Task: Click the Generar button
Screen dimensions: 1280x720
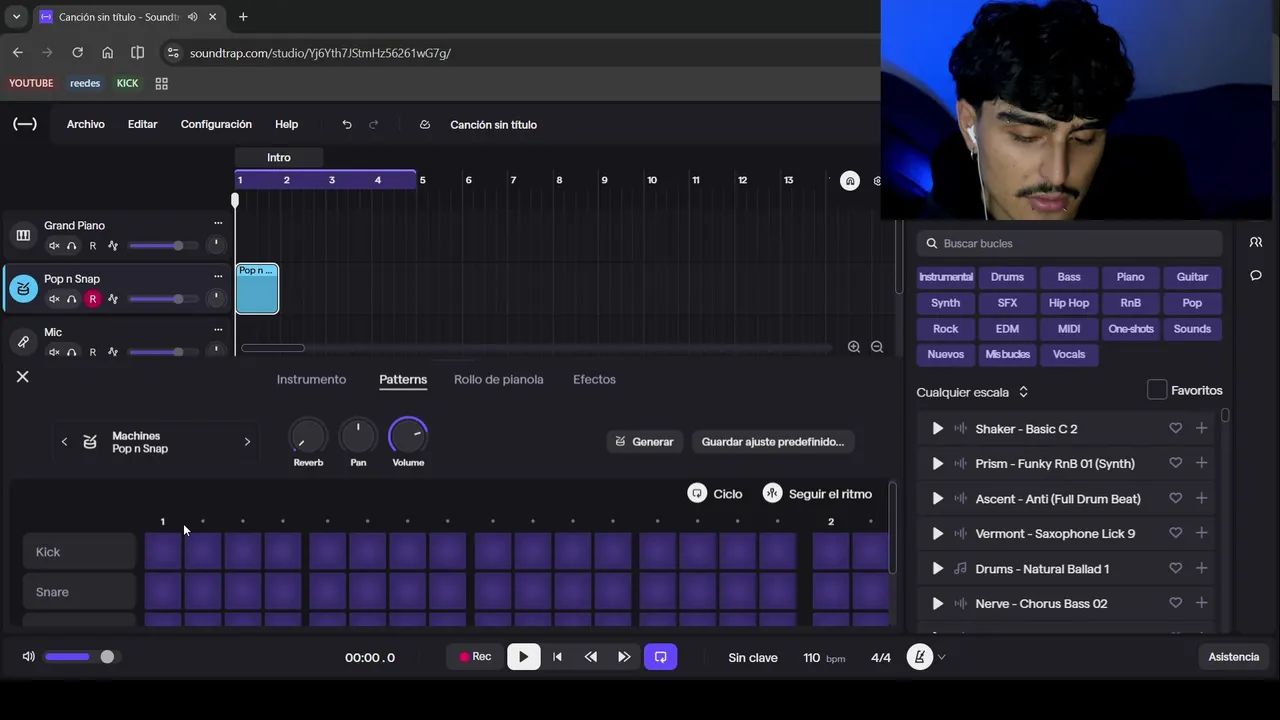Action: 644,441
